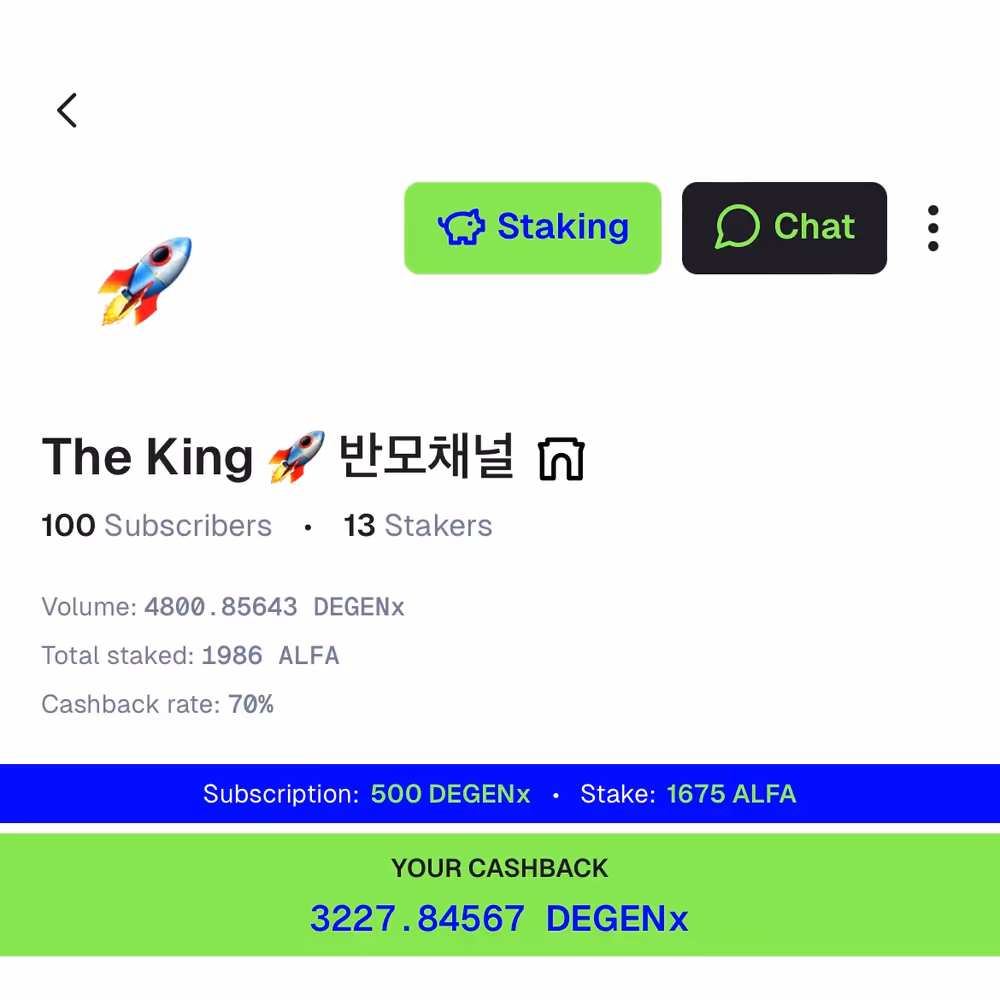1000x1000 pixels.
Task: Open the three-dot more options menu
Action: [933, 228]
